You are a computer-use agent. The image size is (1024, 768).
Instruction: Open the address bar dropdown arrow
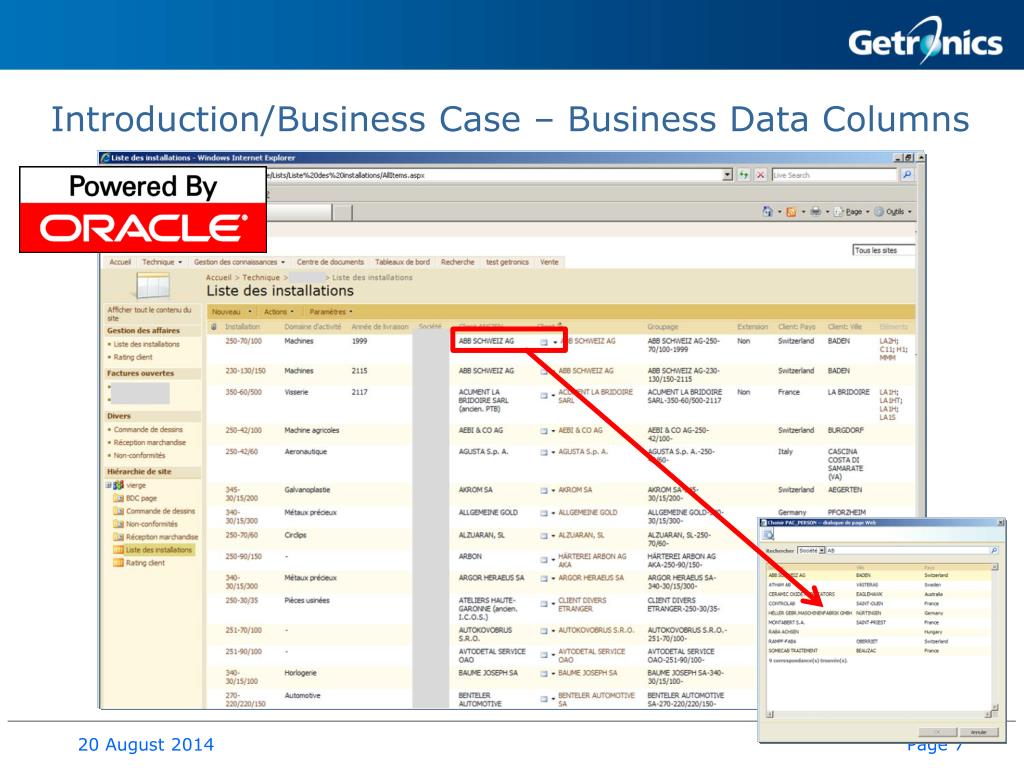pos(728,175)
